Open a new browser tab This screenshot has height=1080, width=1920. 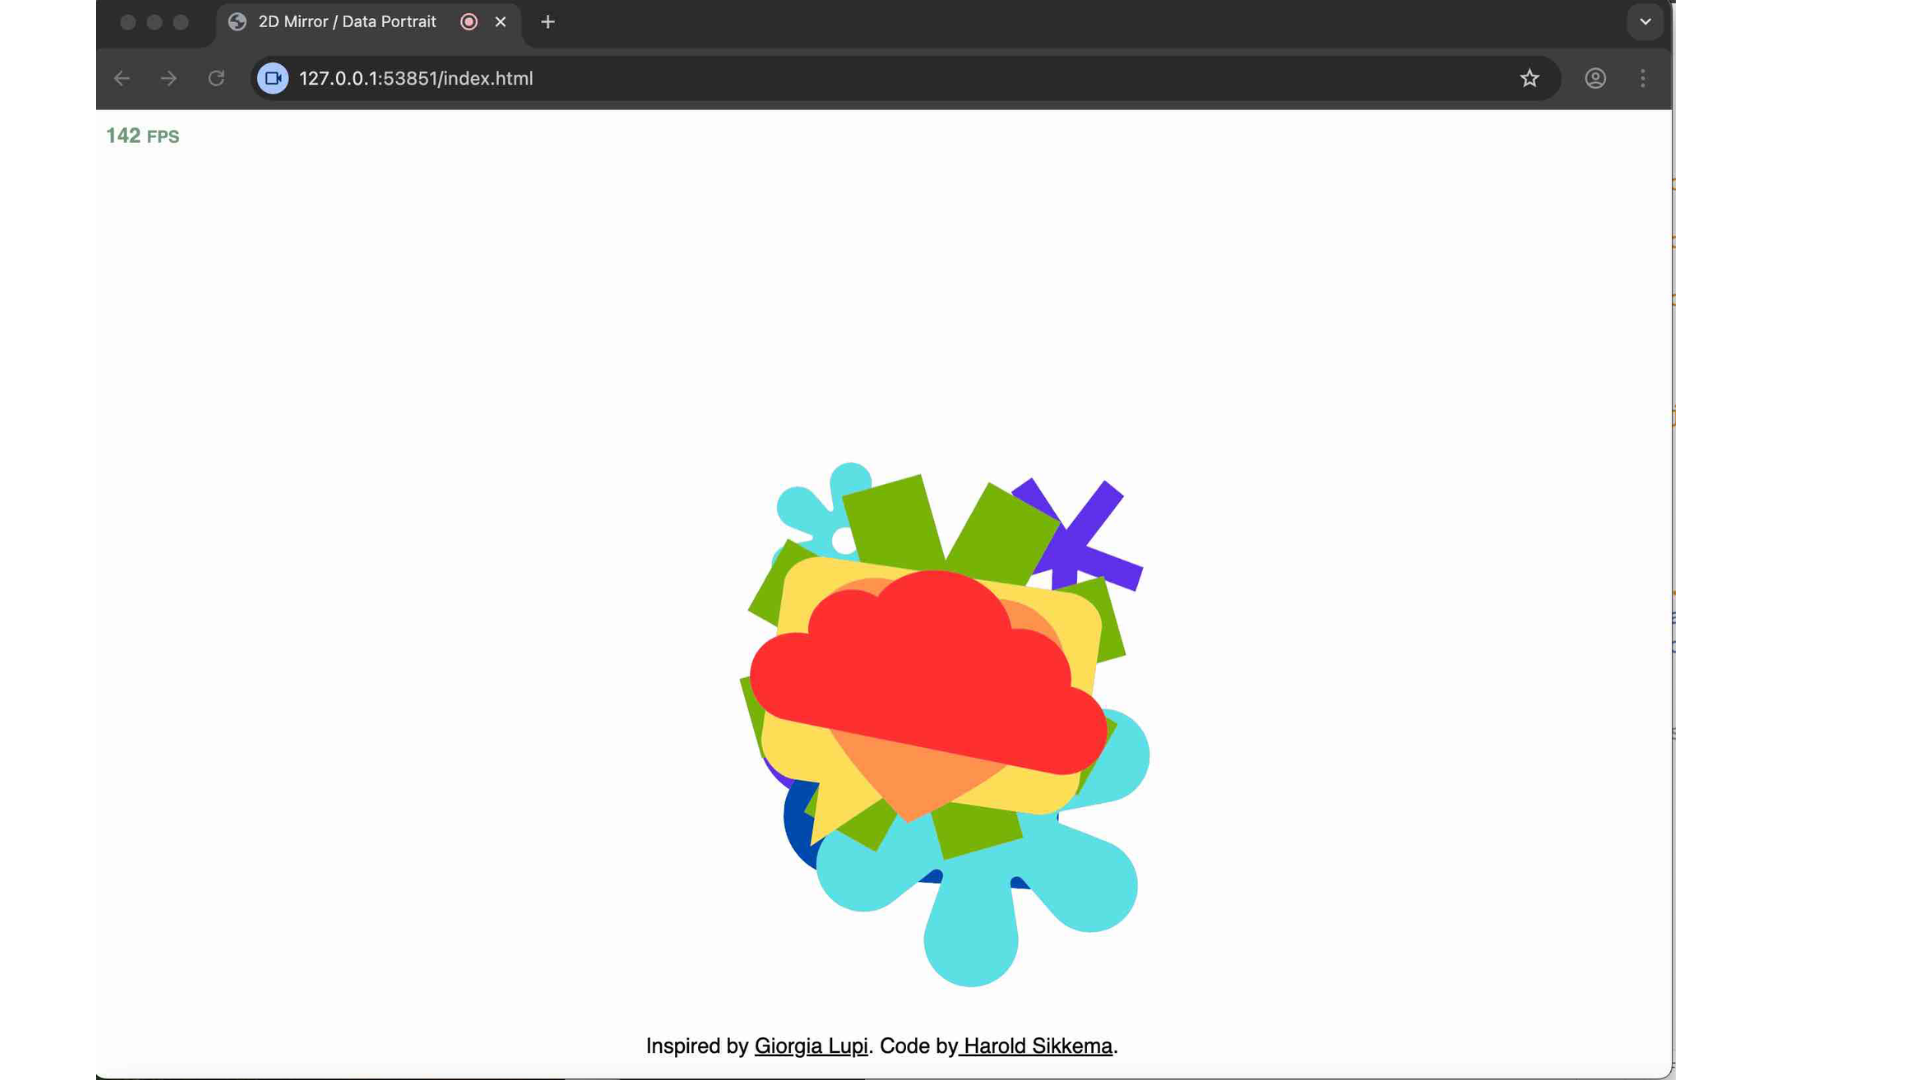pyautogui.click(x=547, y=21)
